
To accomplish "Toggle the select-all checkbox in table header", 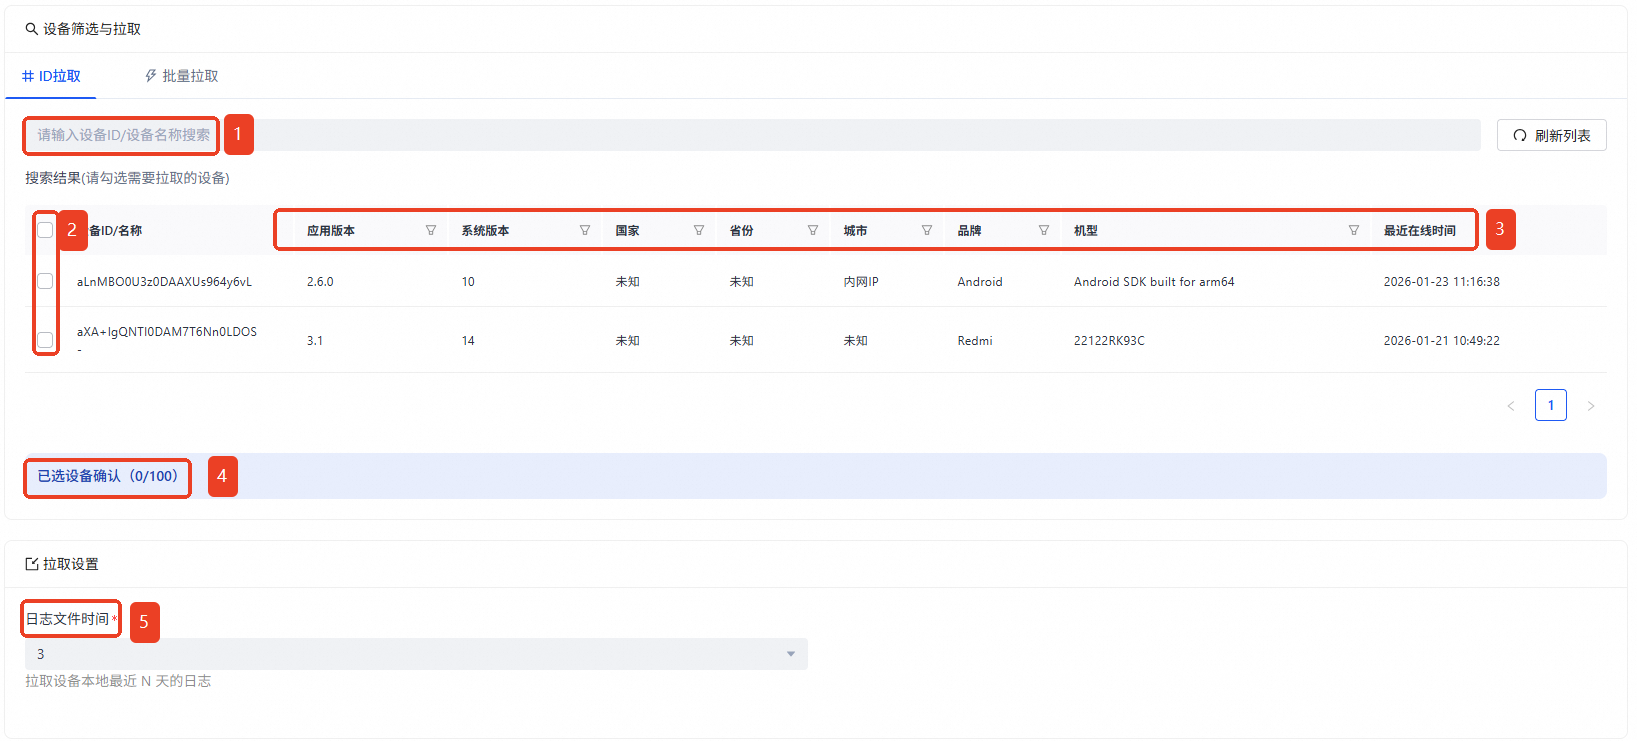I will [45, 230].
